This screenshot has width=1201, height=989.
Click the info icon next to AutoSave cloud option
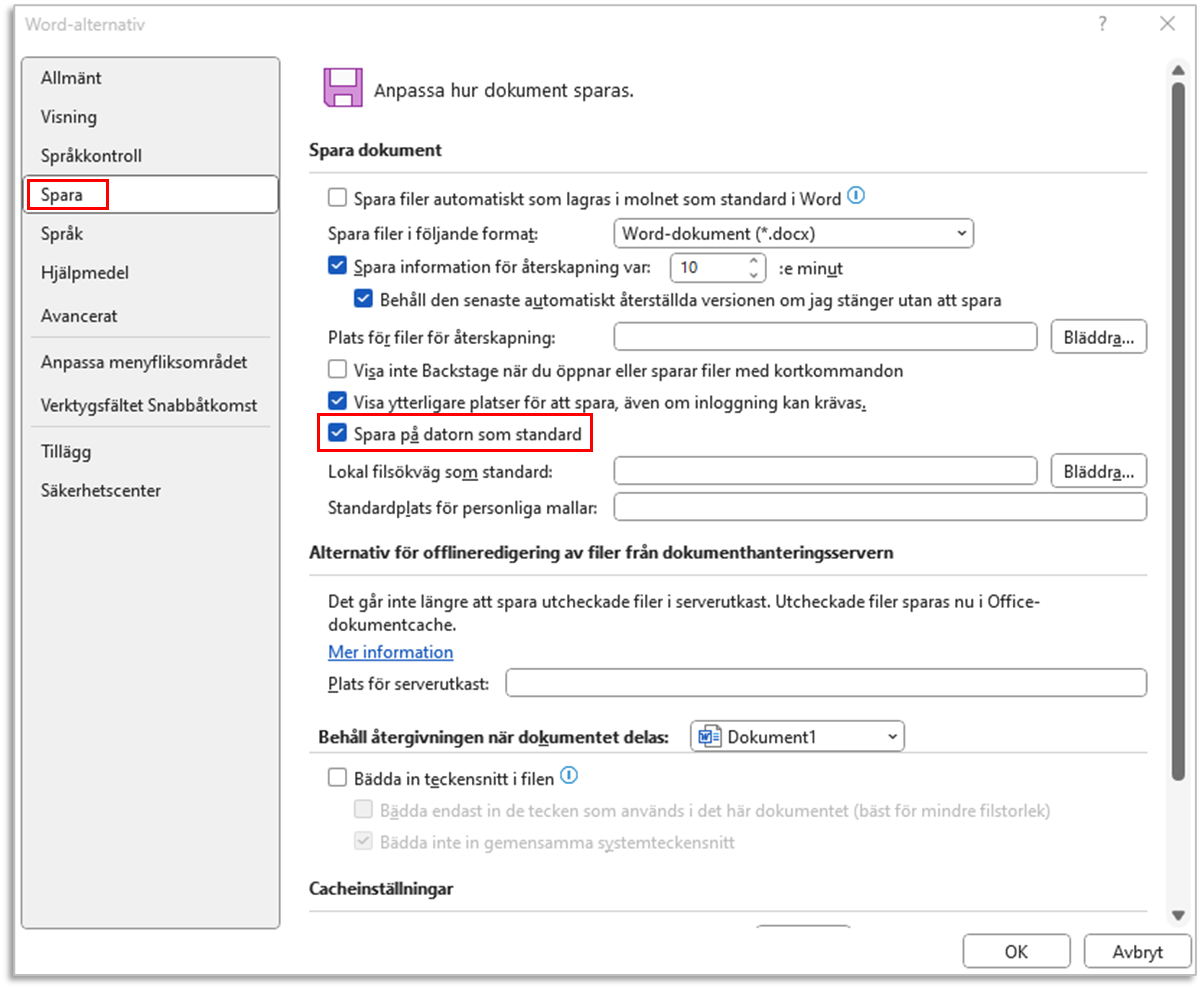coord(855,196)
